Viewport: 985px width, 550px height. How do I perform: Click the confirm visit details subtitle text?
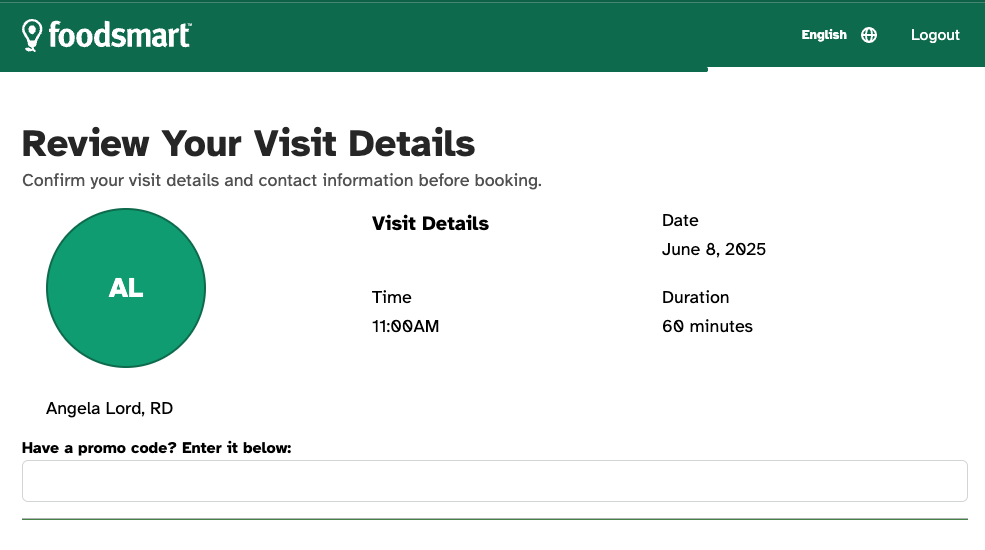click(x=282, y=181)
